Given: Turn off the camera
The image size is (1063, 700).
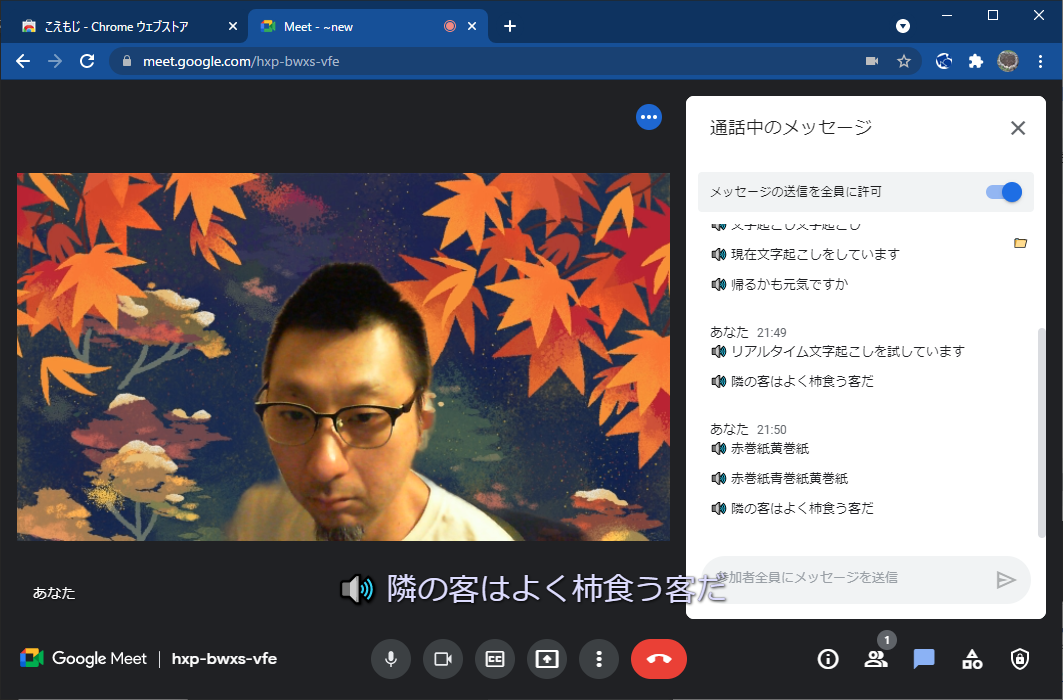Looking at the screenshot, I should pos(443,659).
